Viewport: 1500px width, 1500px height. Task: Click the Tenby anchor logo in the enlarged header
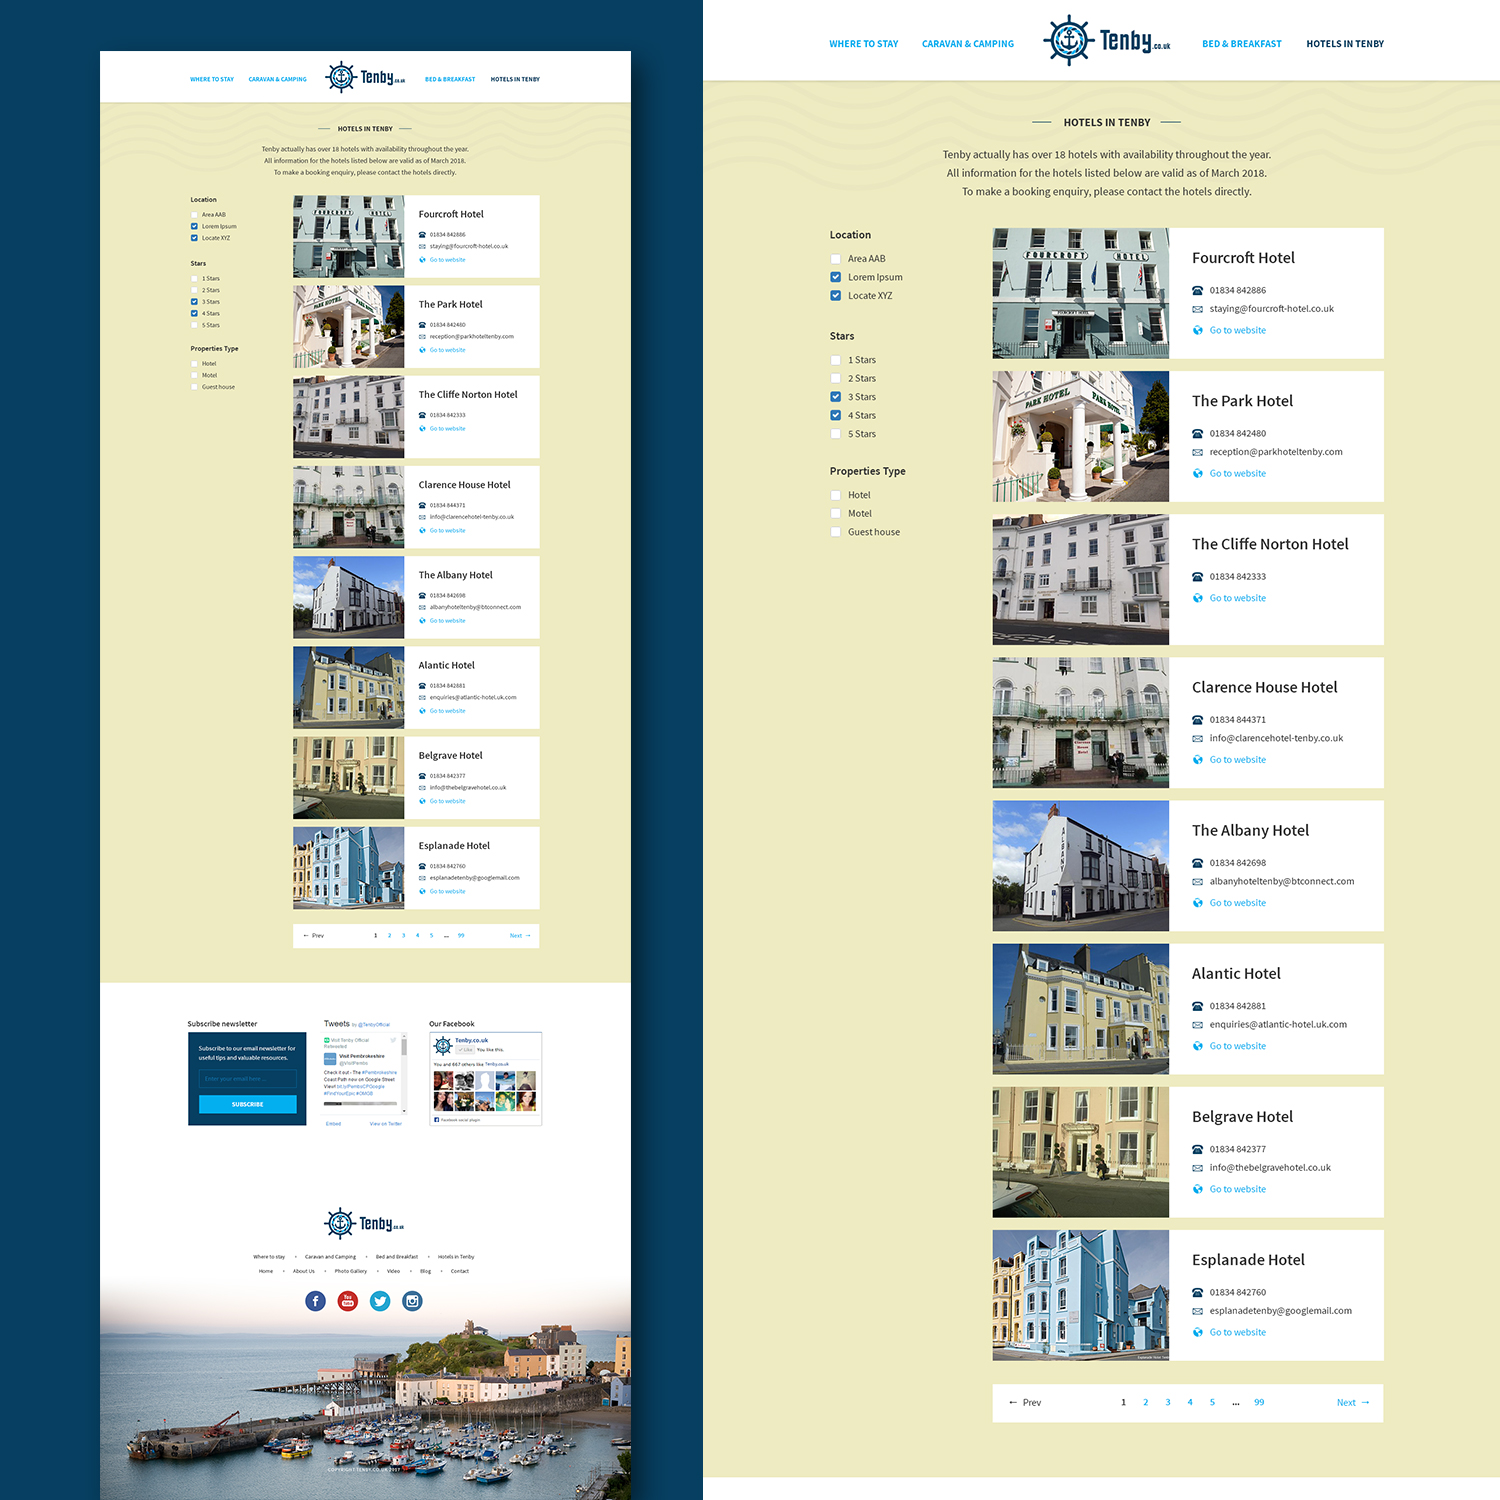(x=1107, y=41)
